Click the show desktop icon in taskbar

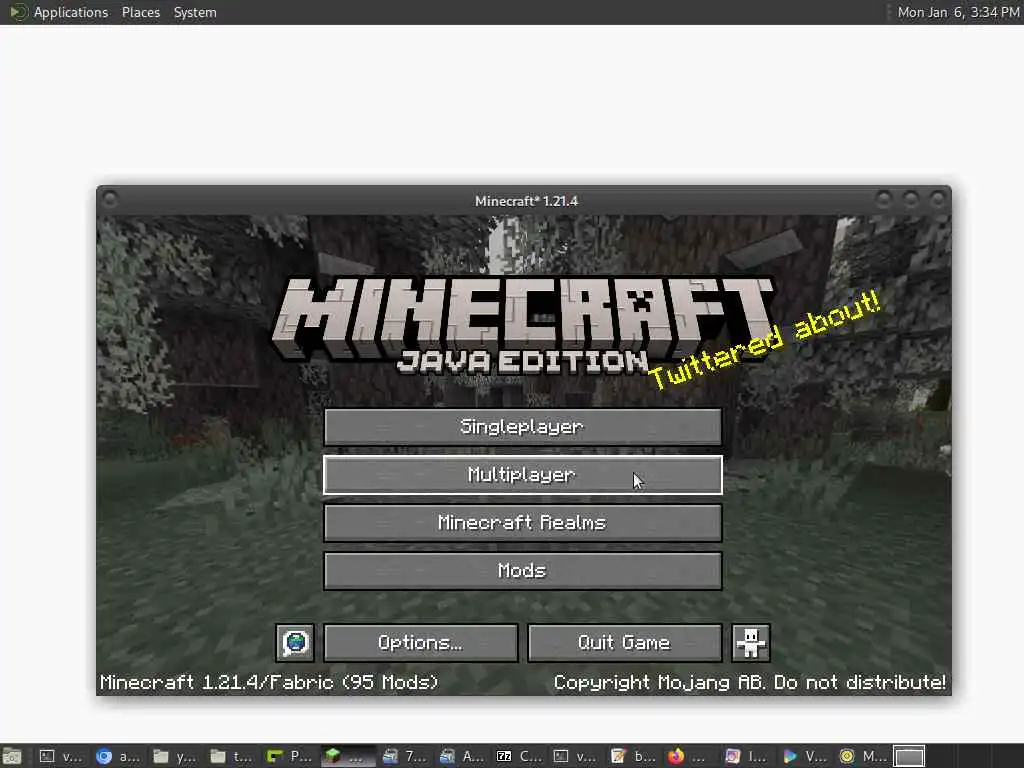click(12, 756)
